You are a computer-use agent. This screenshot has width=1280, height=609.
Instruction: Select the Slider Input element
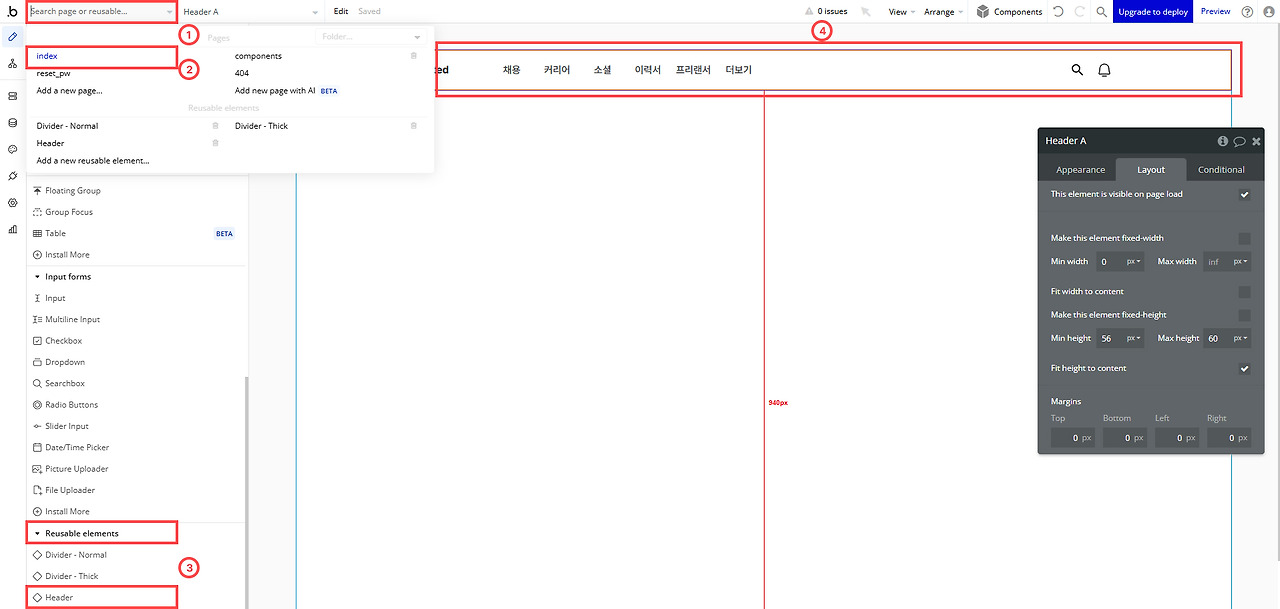[x=67, y=426]
